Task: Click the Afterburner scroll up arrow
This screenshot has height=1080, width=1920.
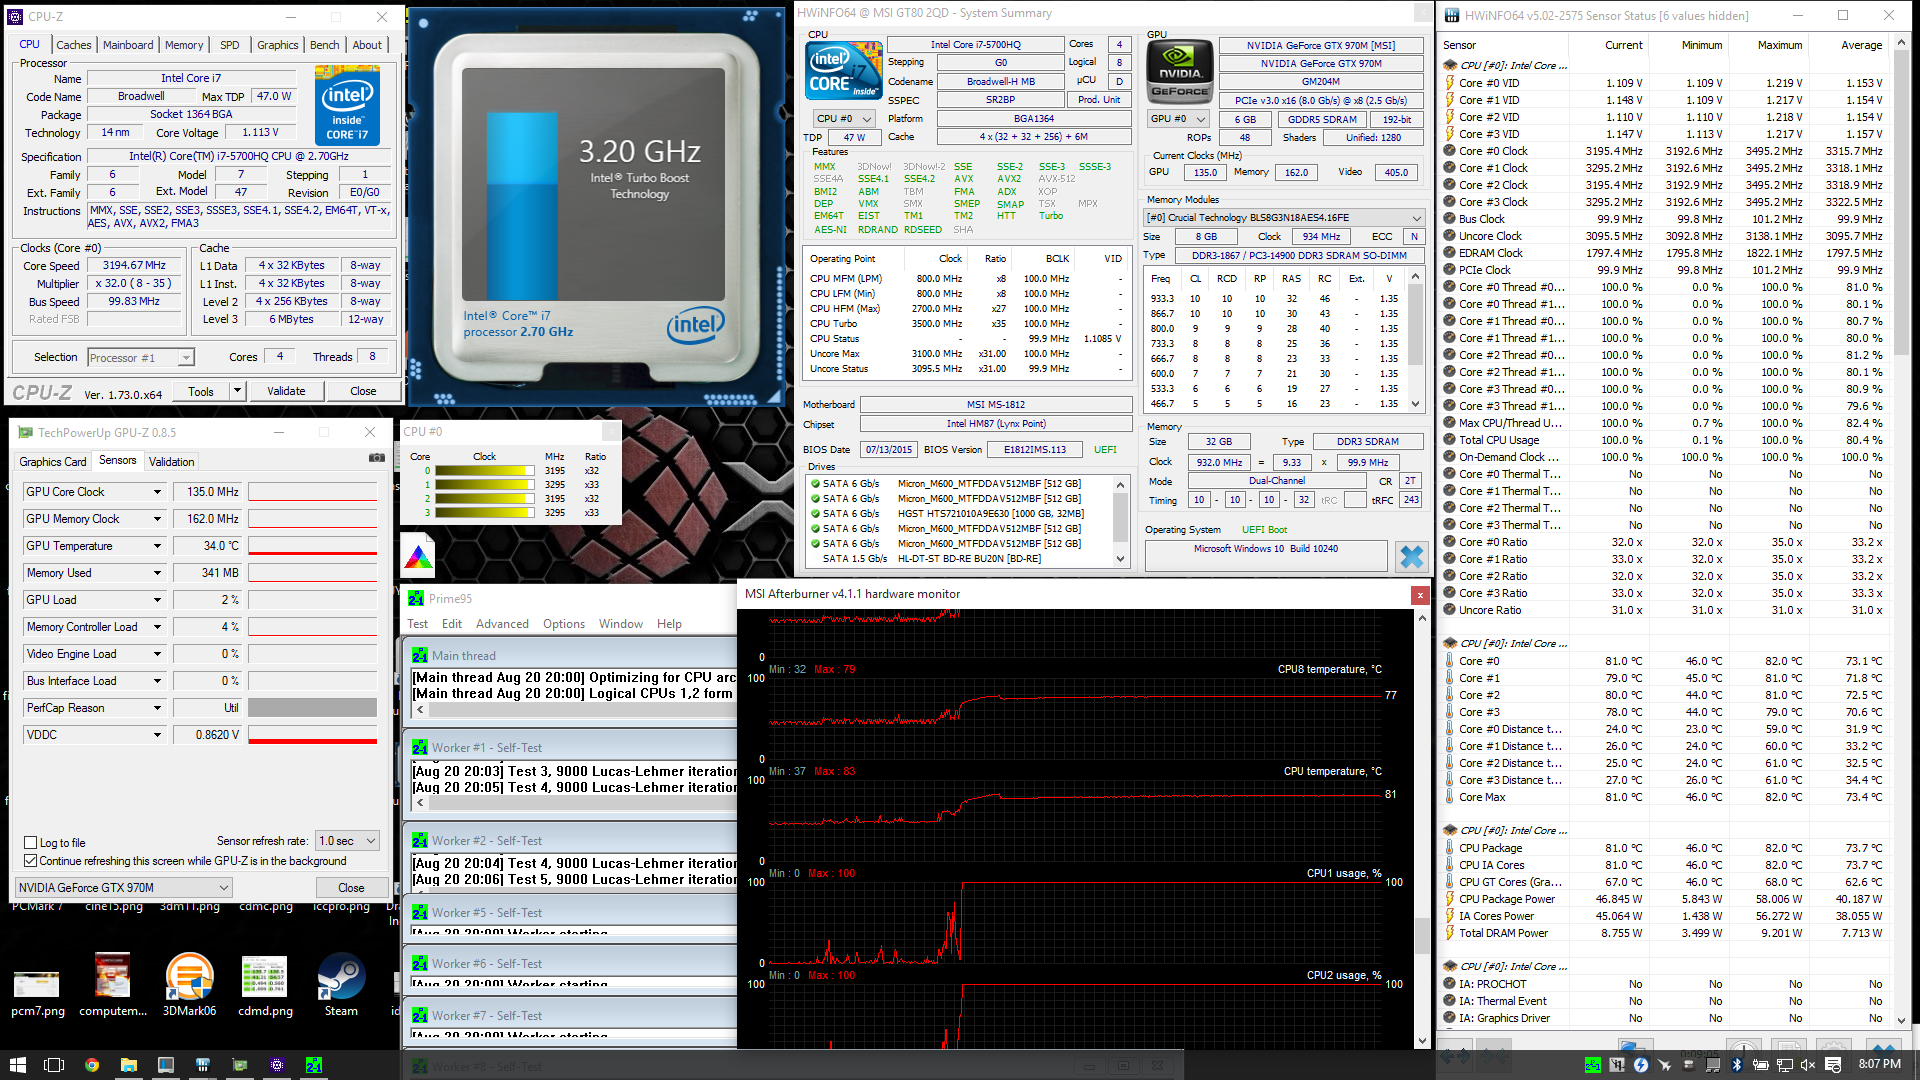Action: click(x=1422, y=618)
